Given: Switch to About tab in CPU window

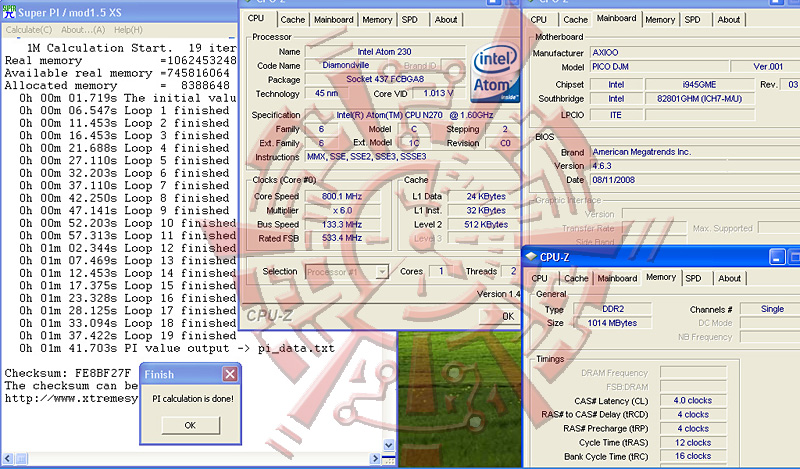Looking at the screenshot, I should pyautogui.click(x=446, y=19).
